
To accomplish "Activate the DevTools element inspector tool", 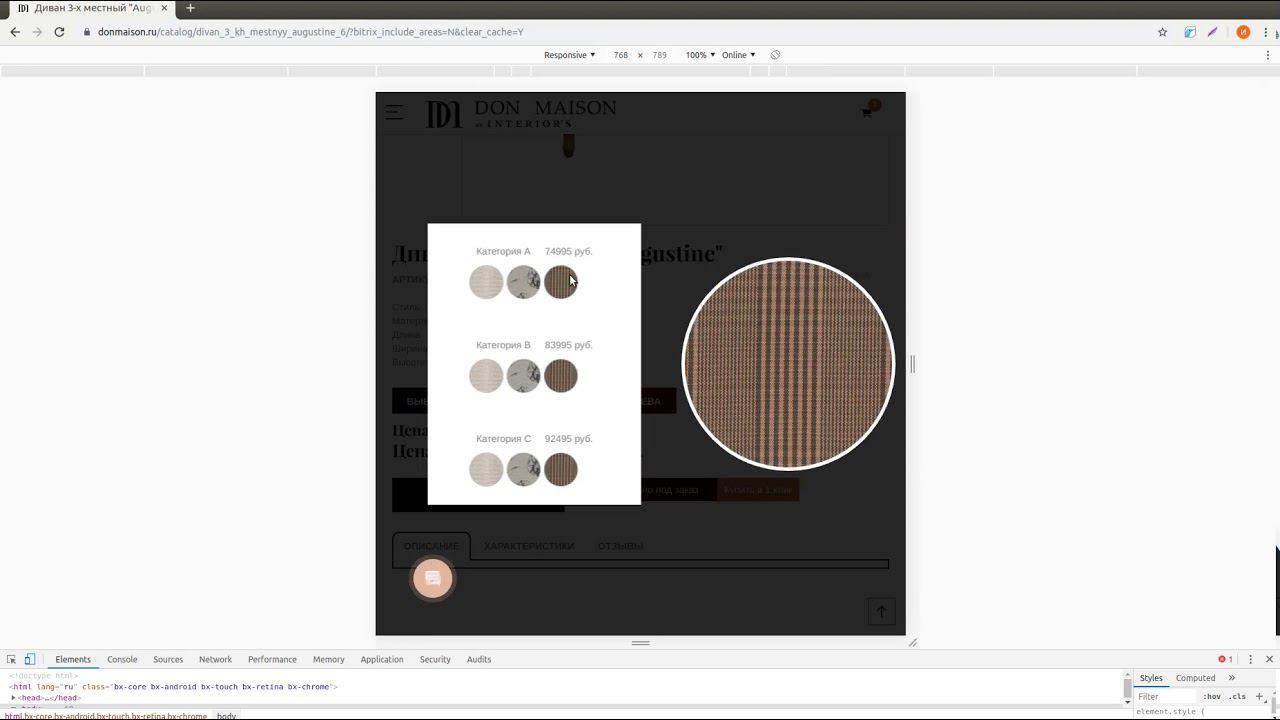I will pyautogui.click(x=12, y=659).
